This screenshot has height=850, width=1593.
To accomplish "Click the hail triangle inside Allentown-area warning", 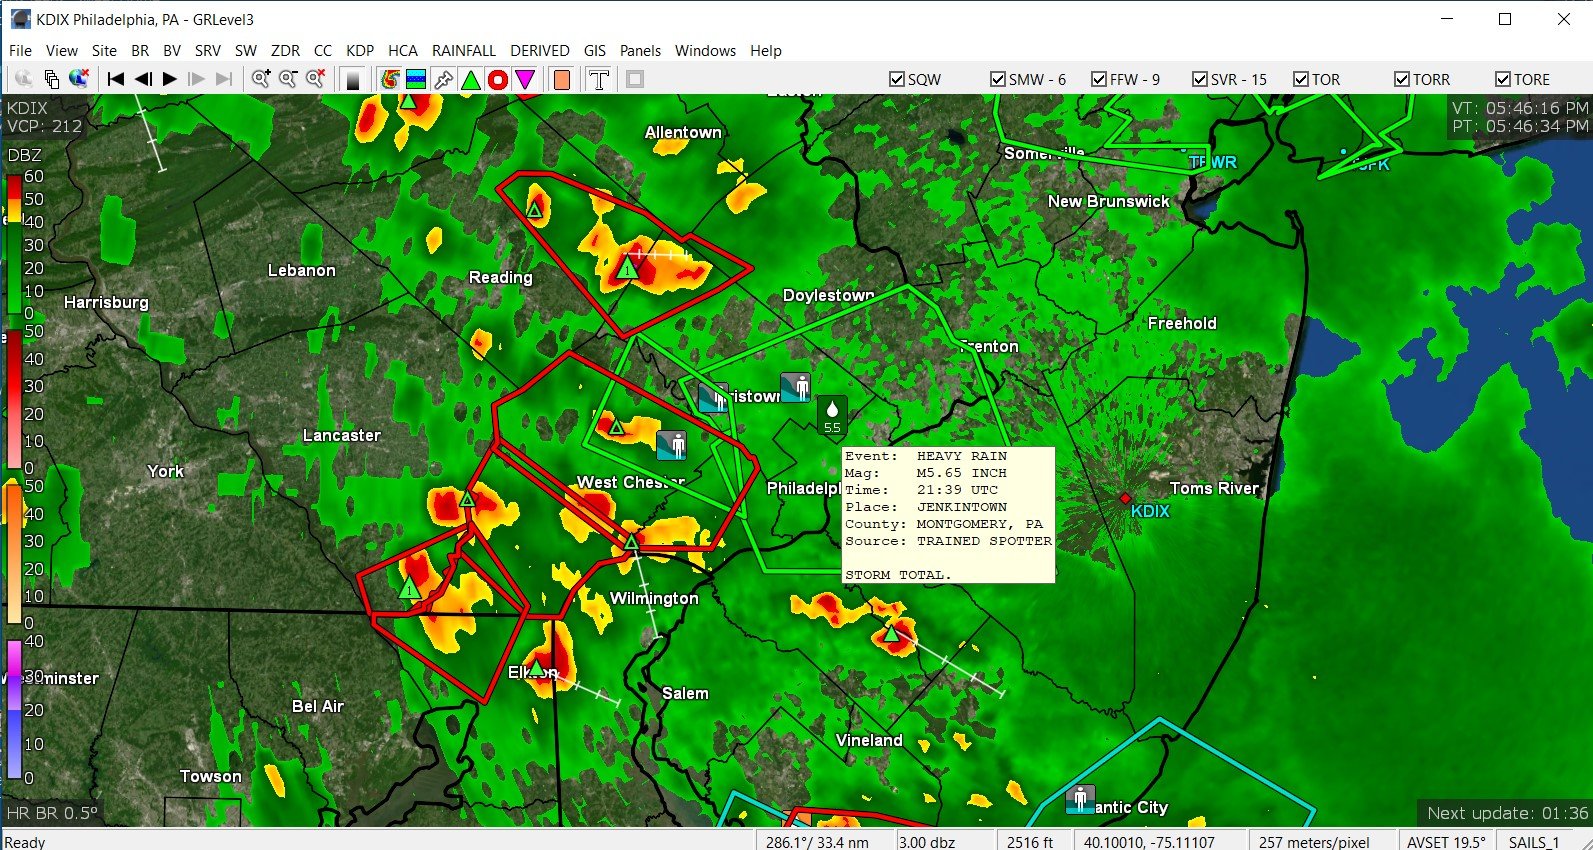I will (627, 268).
